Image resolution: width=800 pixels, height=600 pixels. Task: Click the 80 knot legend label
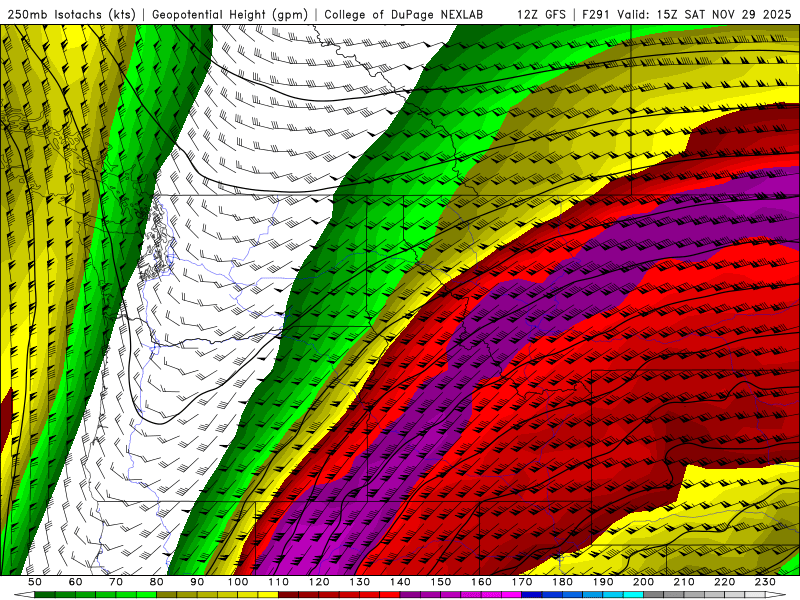pos(157,582)
